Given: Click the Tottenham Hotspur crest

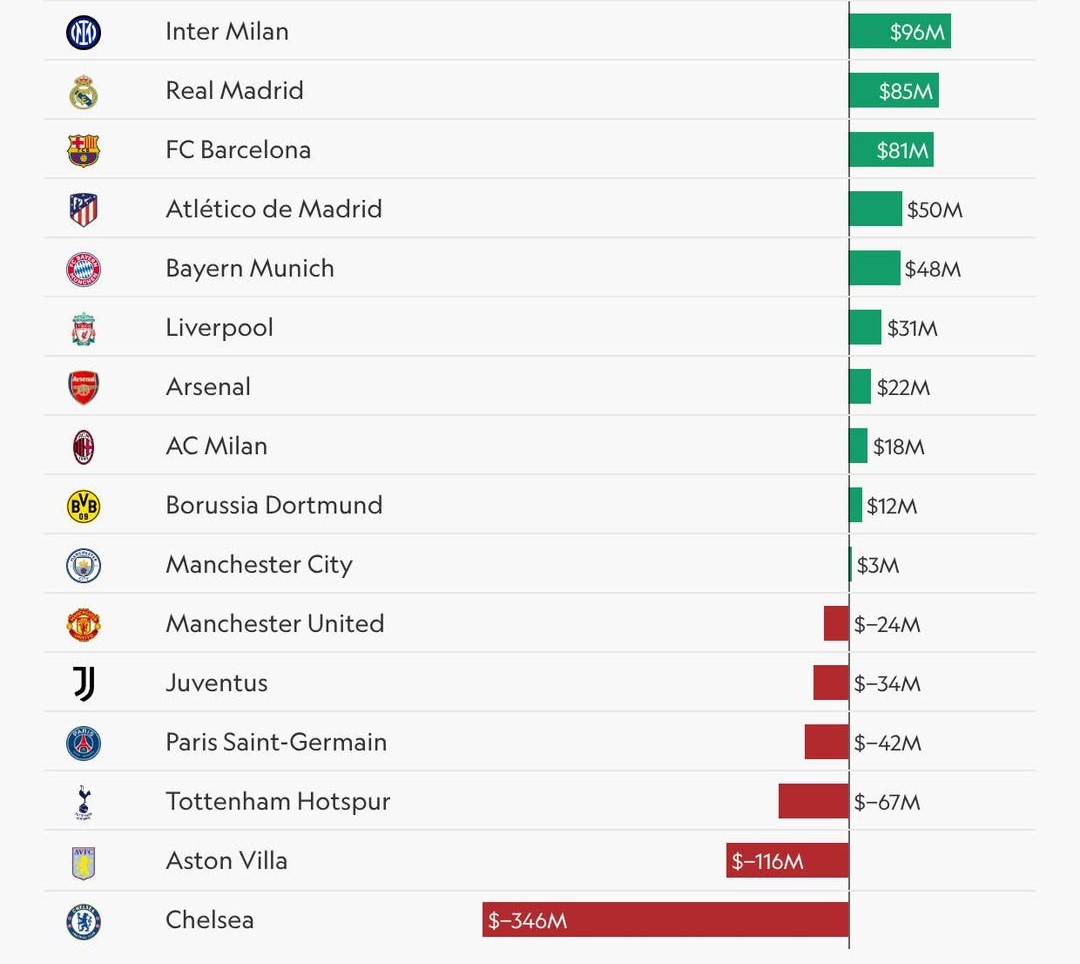Looking at the screenshot, I should pyautogui.click(x=84, y=803).
